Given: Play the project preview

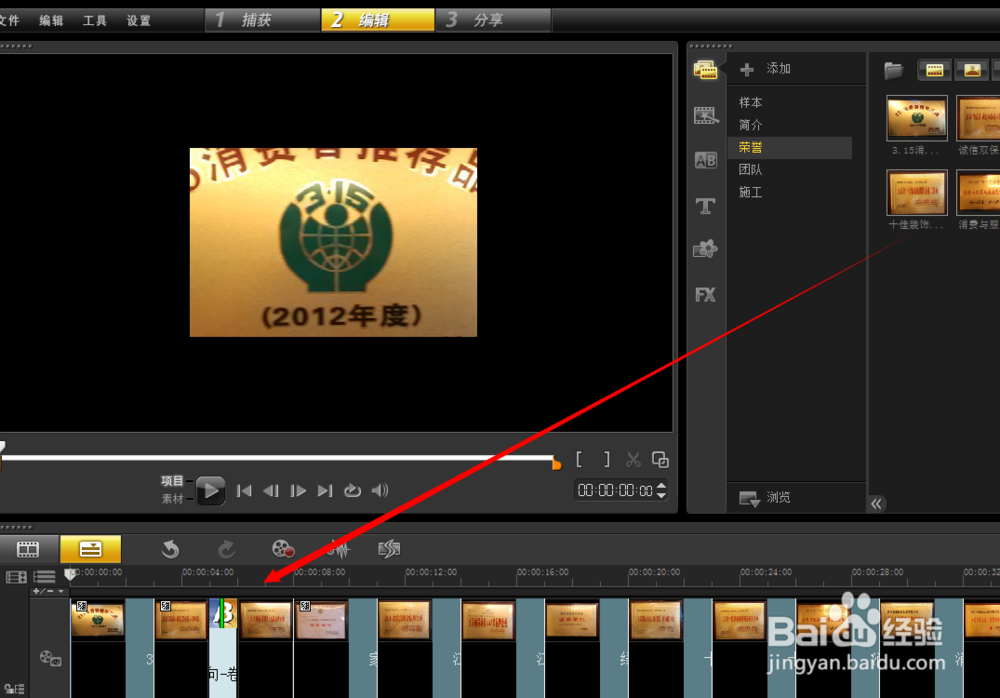Looking at the screenshot, I should [x=210, y=491].
